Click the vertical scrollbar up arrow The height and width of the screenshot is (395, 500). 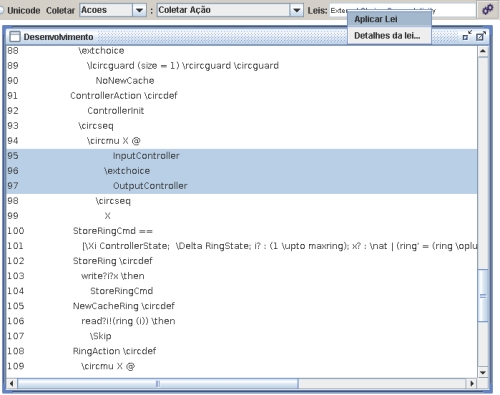(x=483, y=51)
